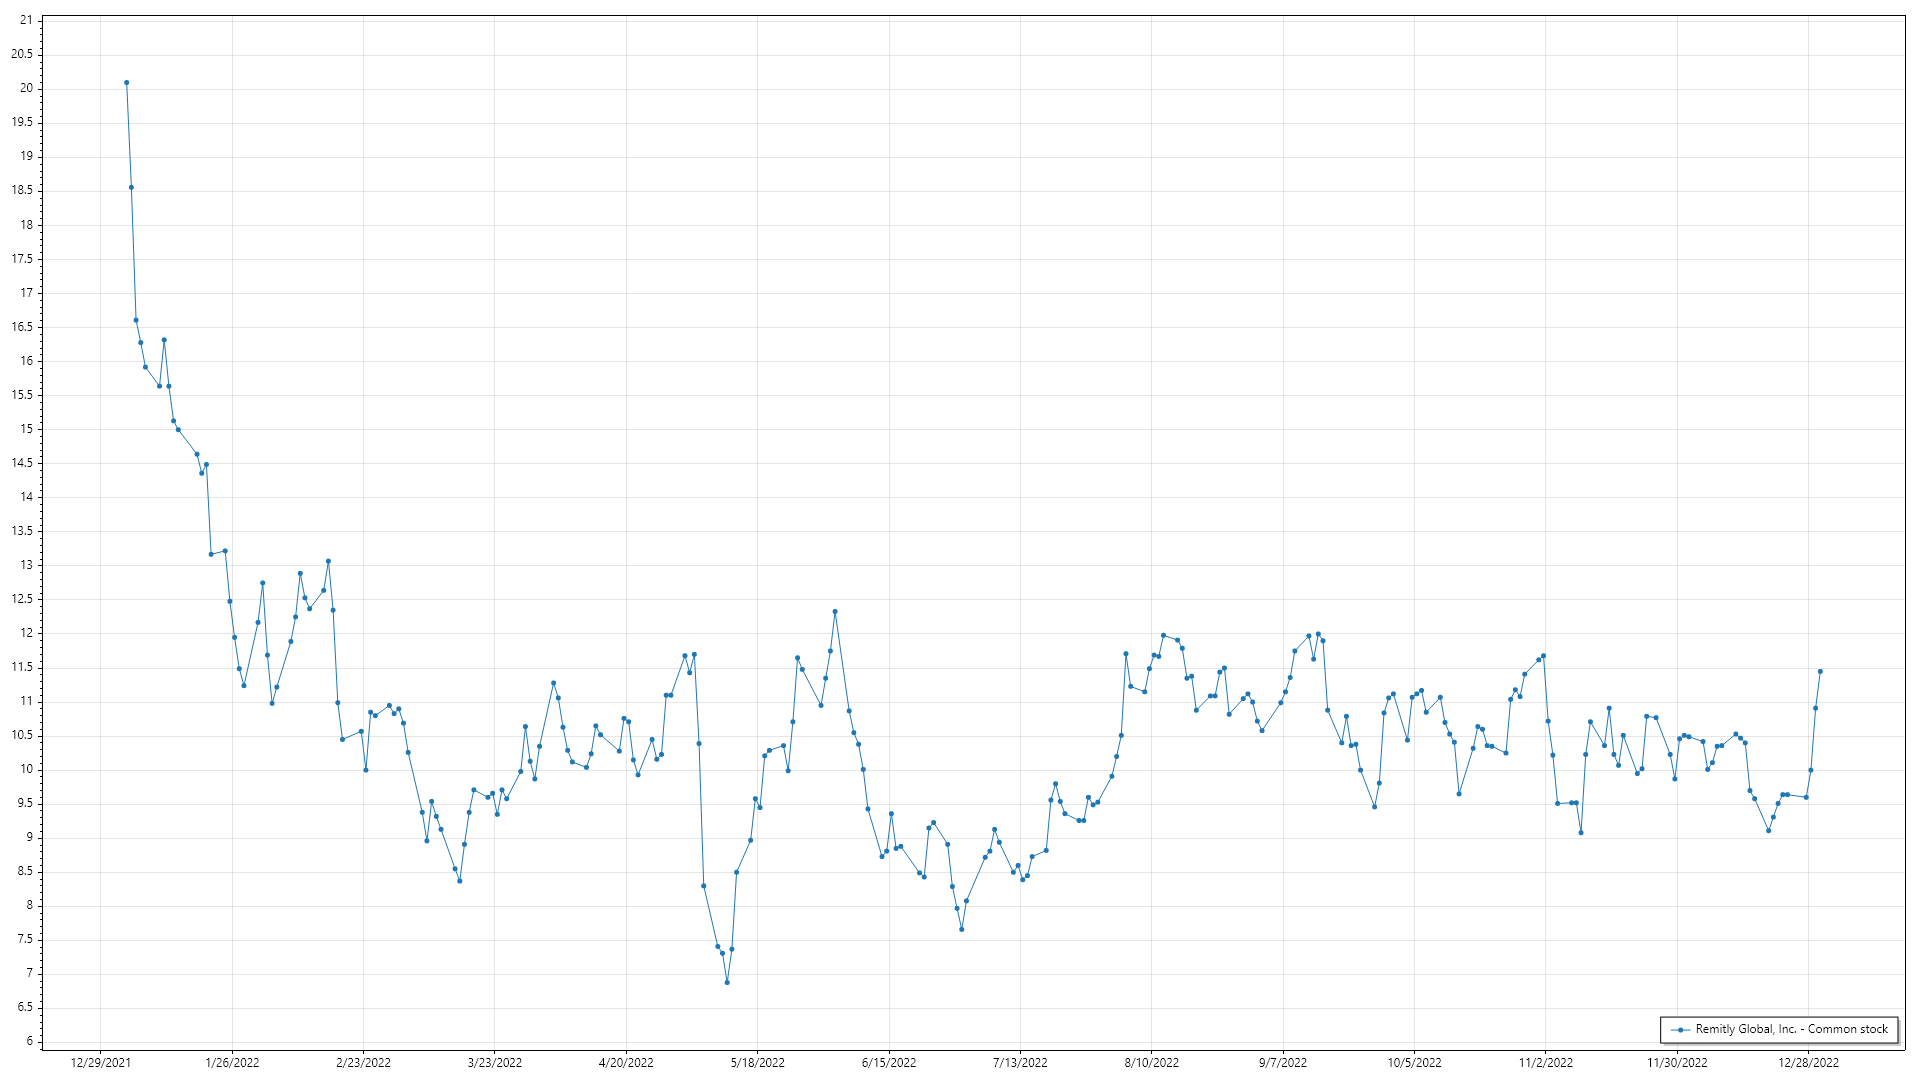Click the 8/10/2022 x-axis date label
The image size is (1920, 1080).
1151,1063
